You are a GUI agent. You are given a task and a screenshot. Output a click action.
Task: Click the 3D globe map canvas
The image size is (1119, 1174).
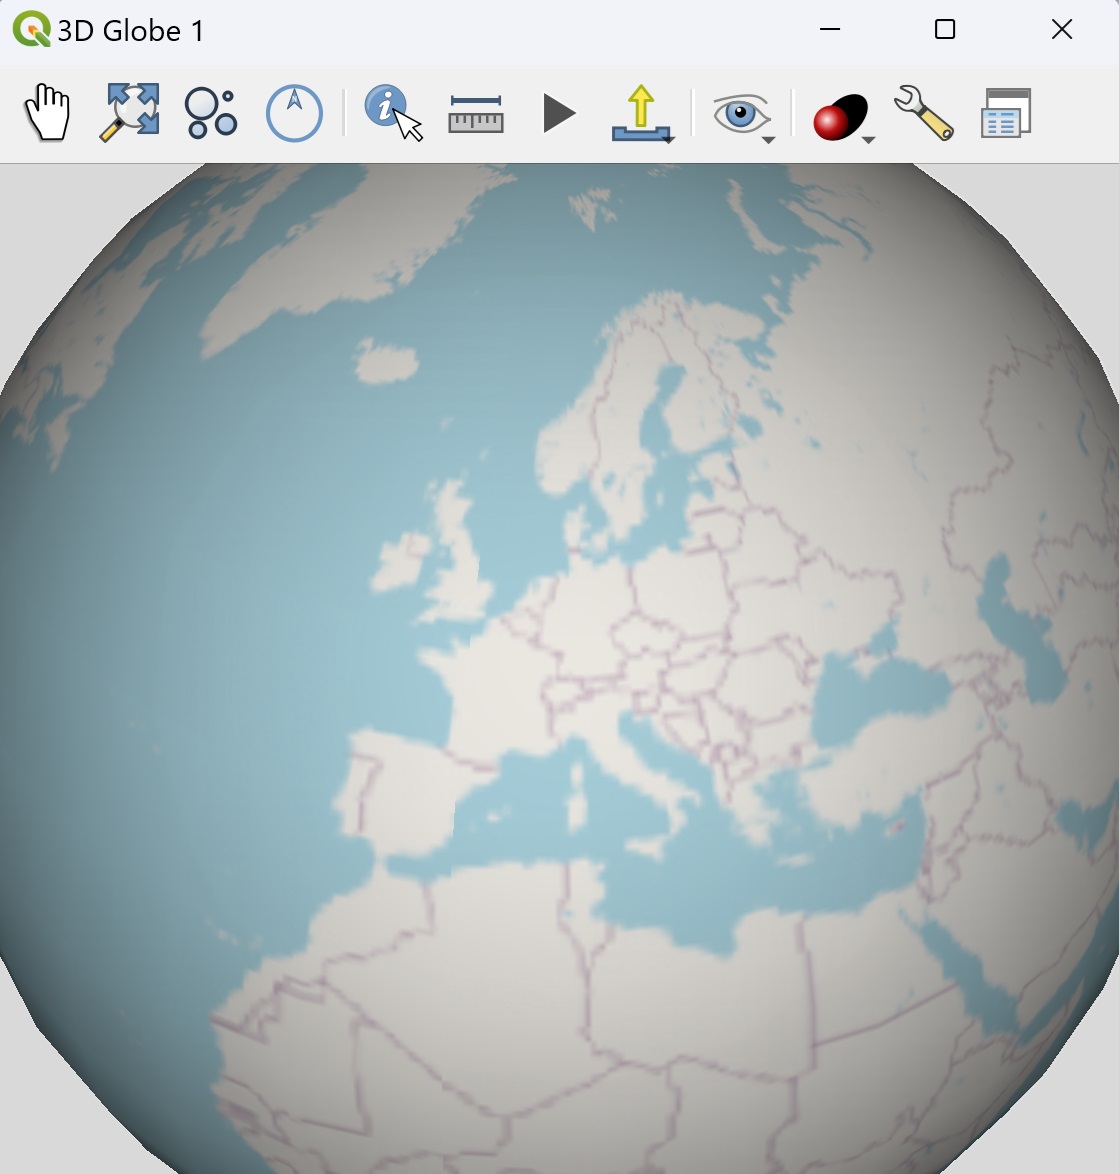coord(559,669)
